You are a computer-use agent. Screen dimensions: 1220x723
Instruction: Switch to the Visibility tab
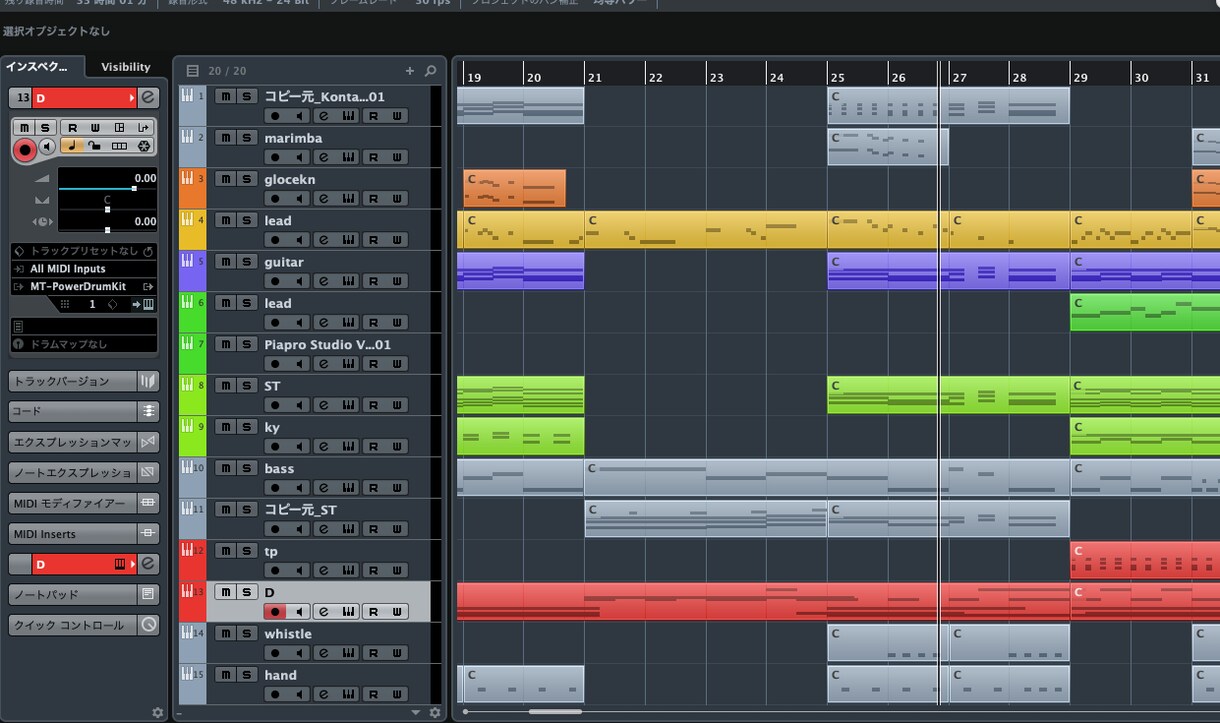126,67
